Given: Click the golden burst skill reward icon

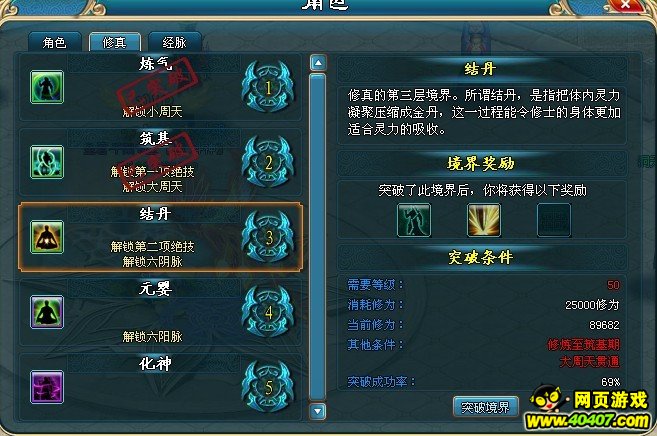Looking at the screenshot, I should pyautogui.click(x=484, y=220).
